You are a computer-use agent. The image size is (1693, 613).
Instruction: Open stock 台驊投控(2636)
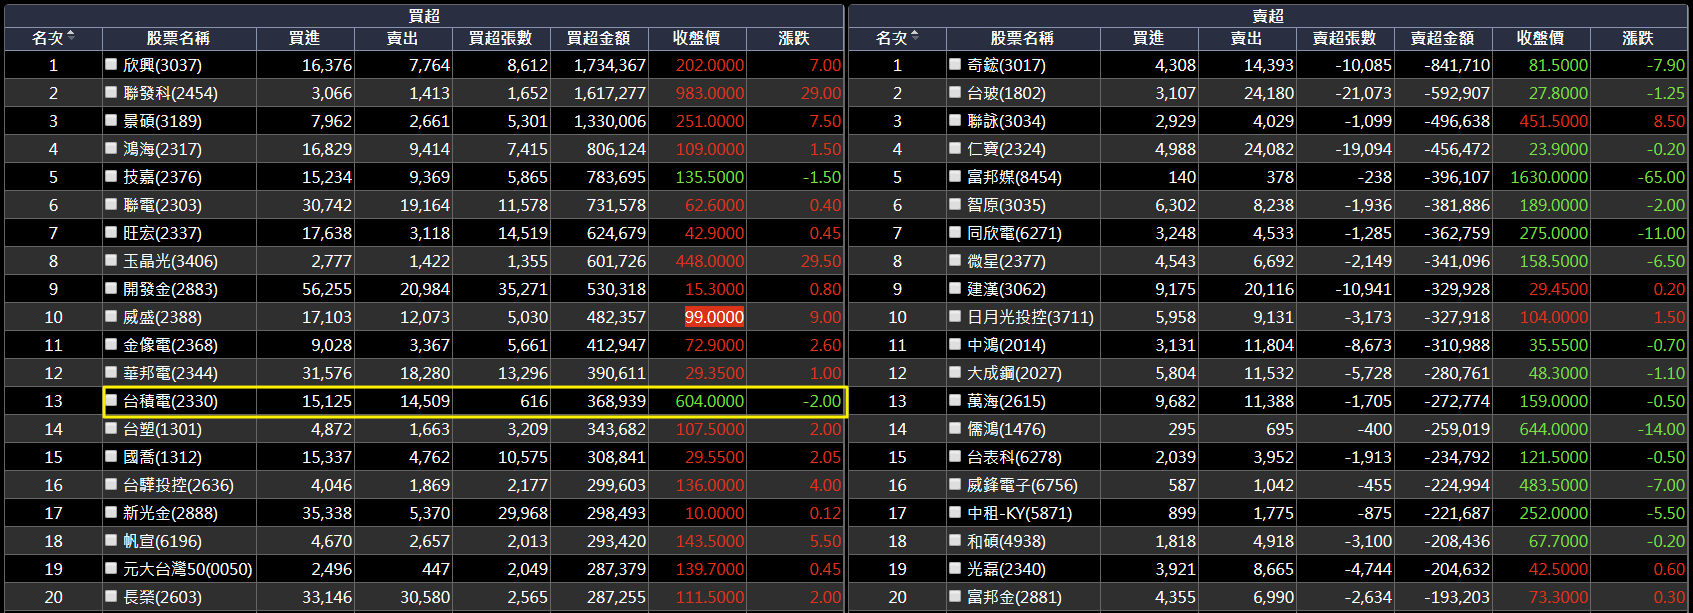tap(178, 485)
